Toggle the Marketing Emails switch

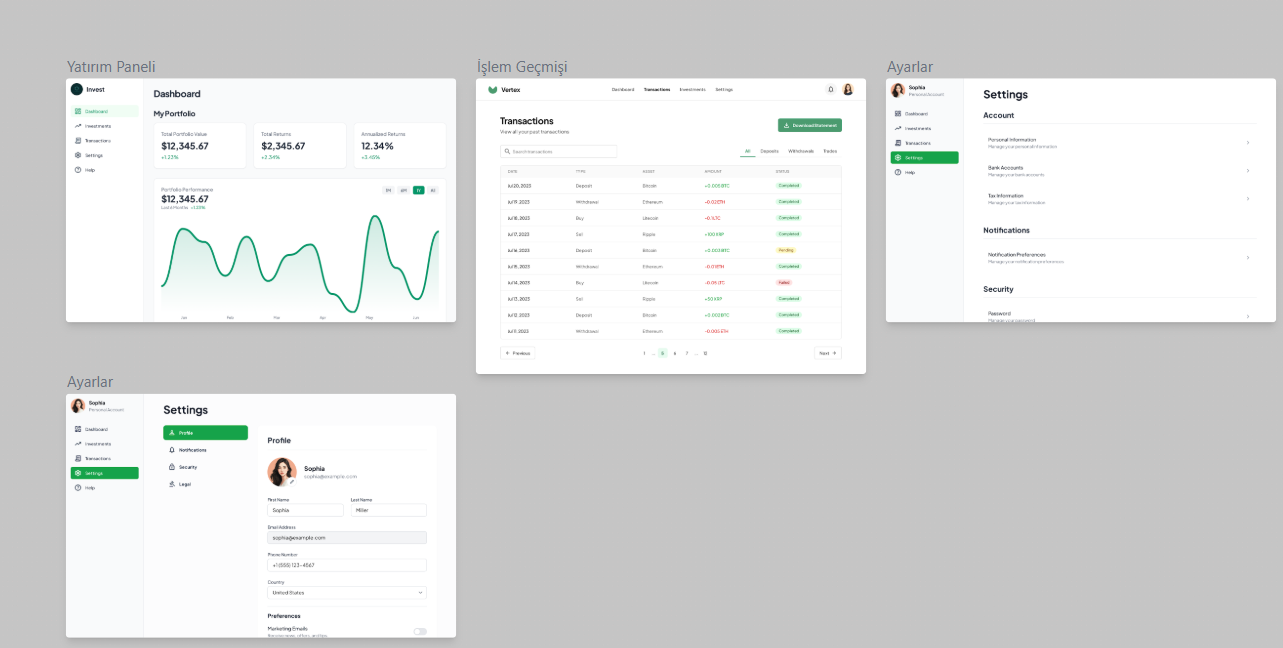click(x=420, y=631)
